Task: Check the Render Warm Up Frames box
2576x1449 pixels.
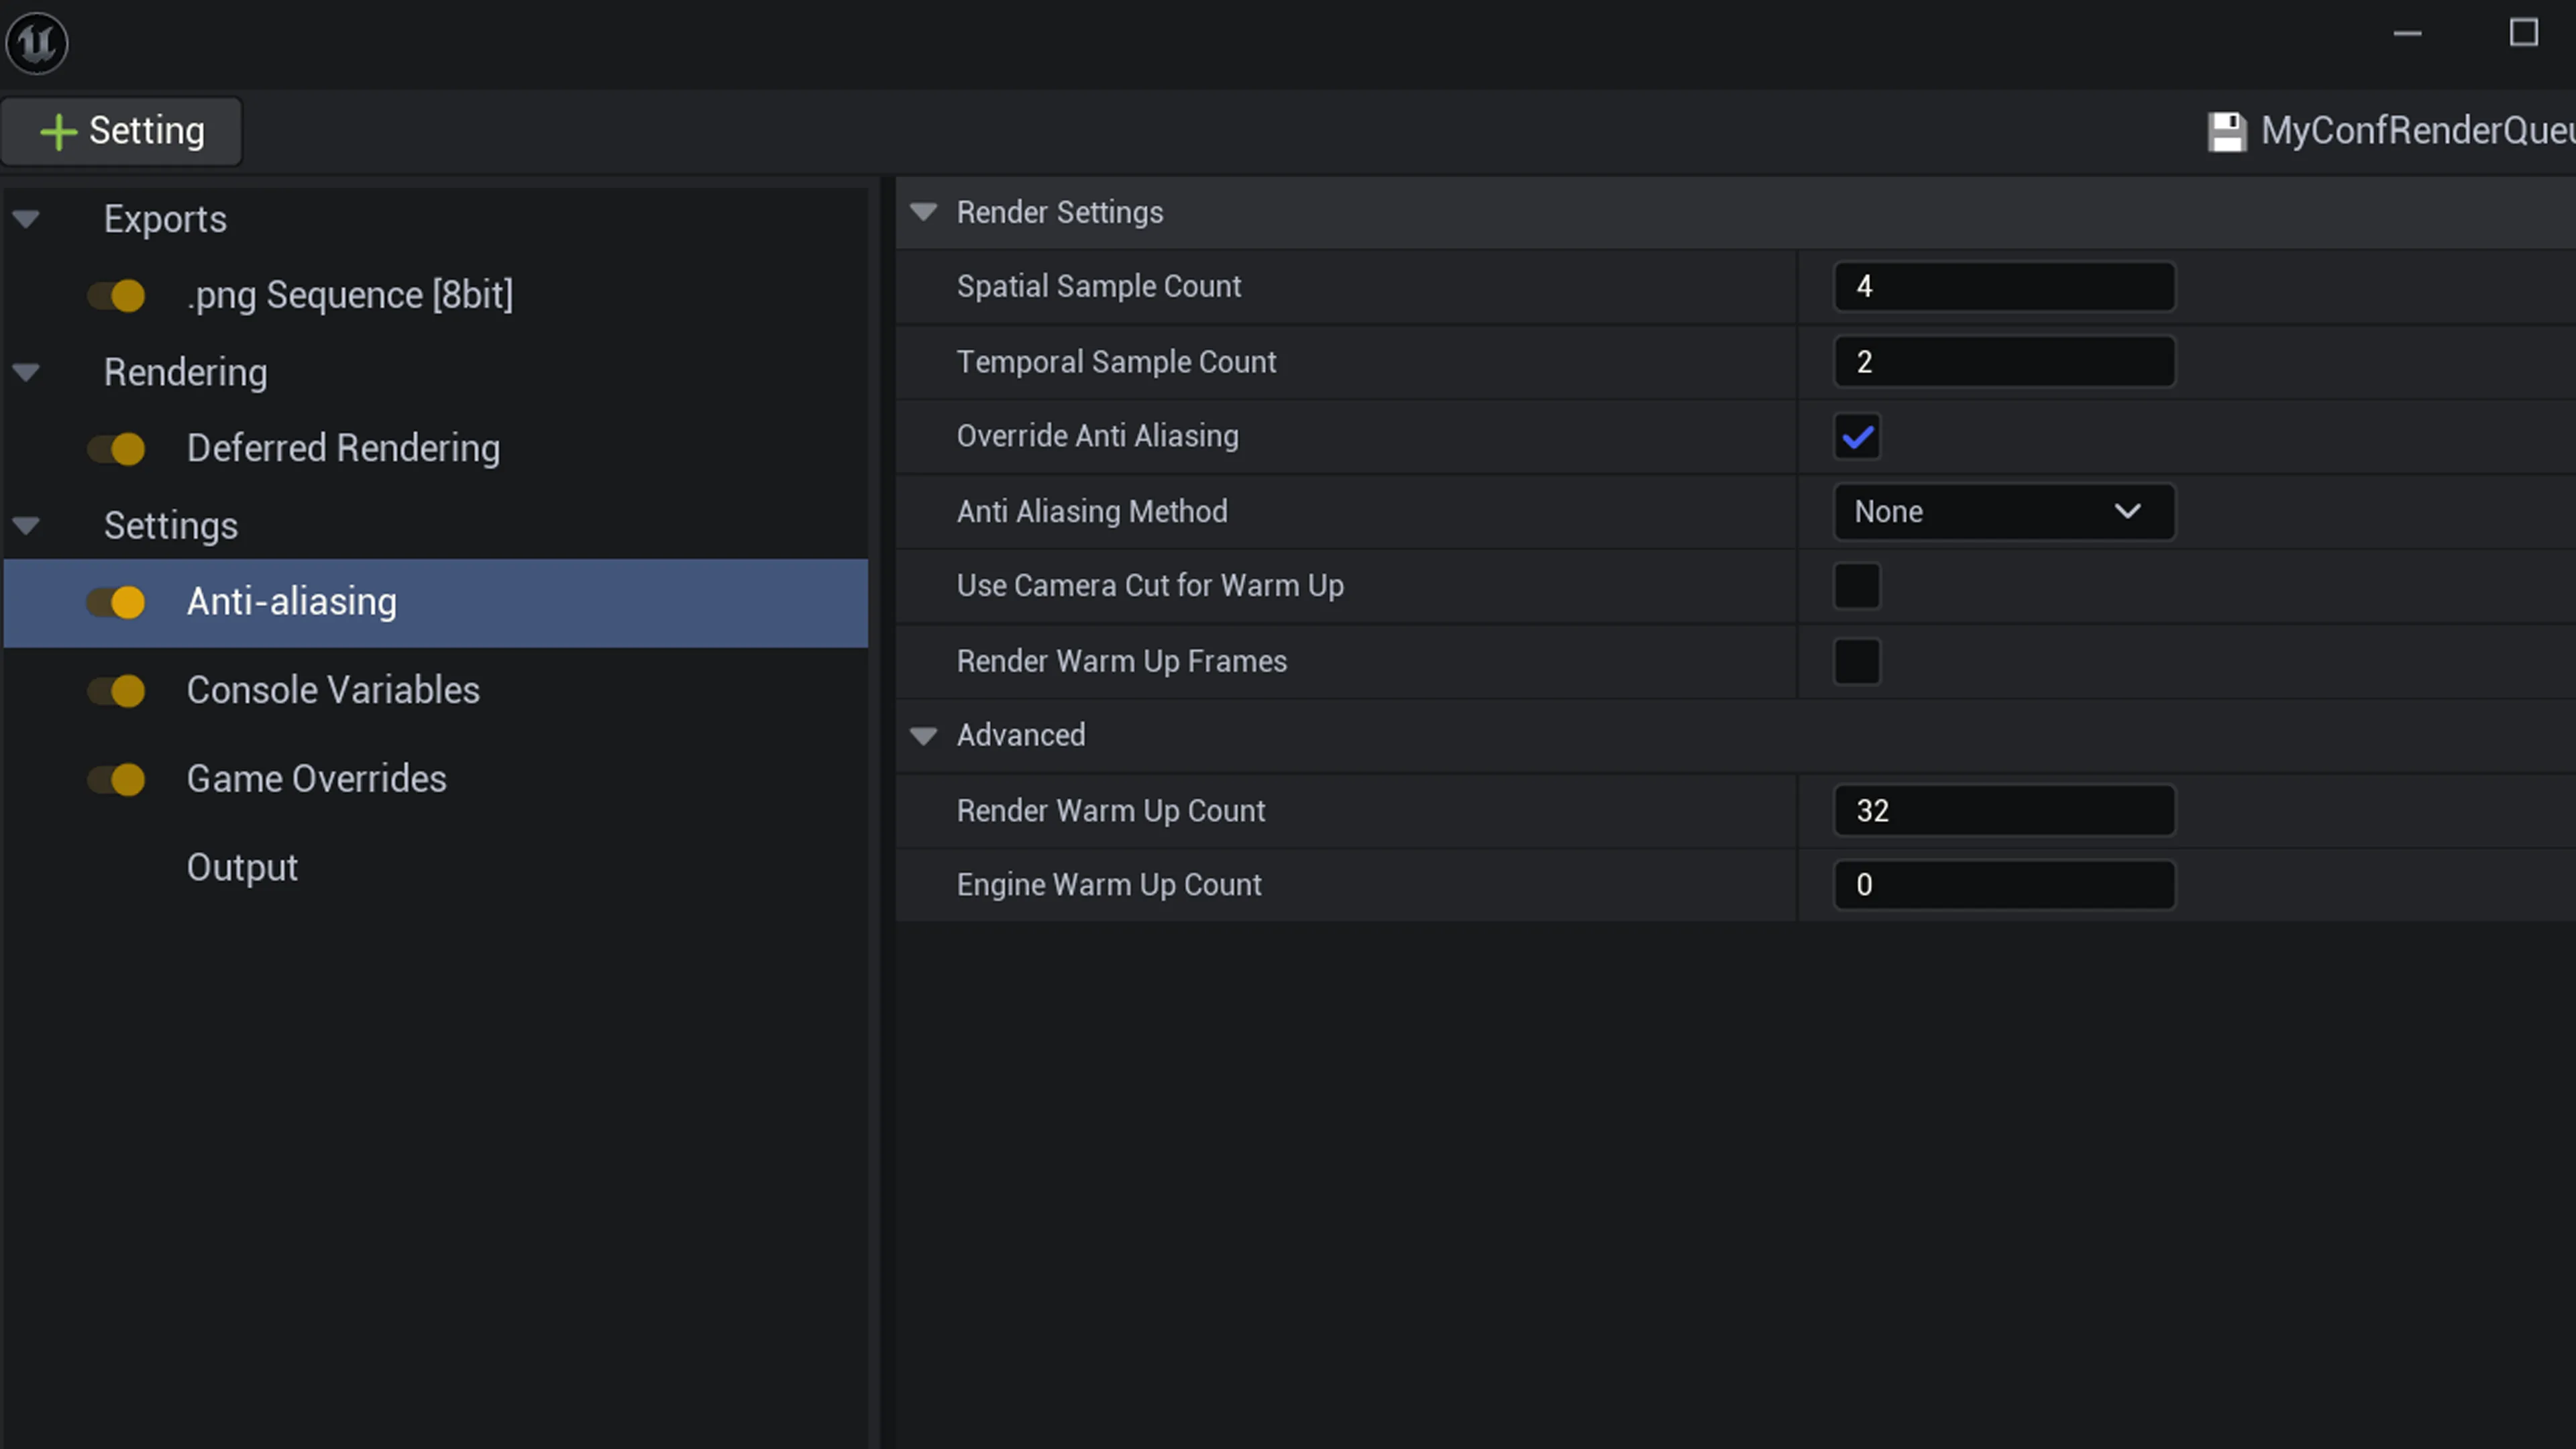Action: [x=1857, y=661]
